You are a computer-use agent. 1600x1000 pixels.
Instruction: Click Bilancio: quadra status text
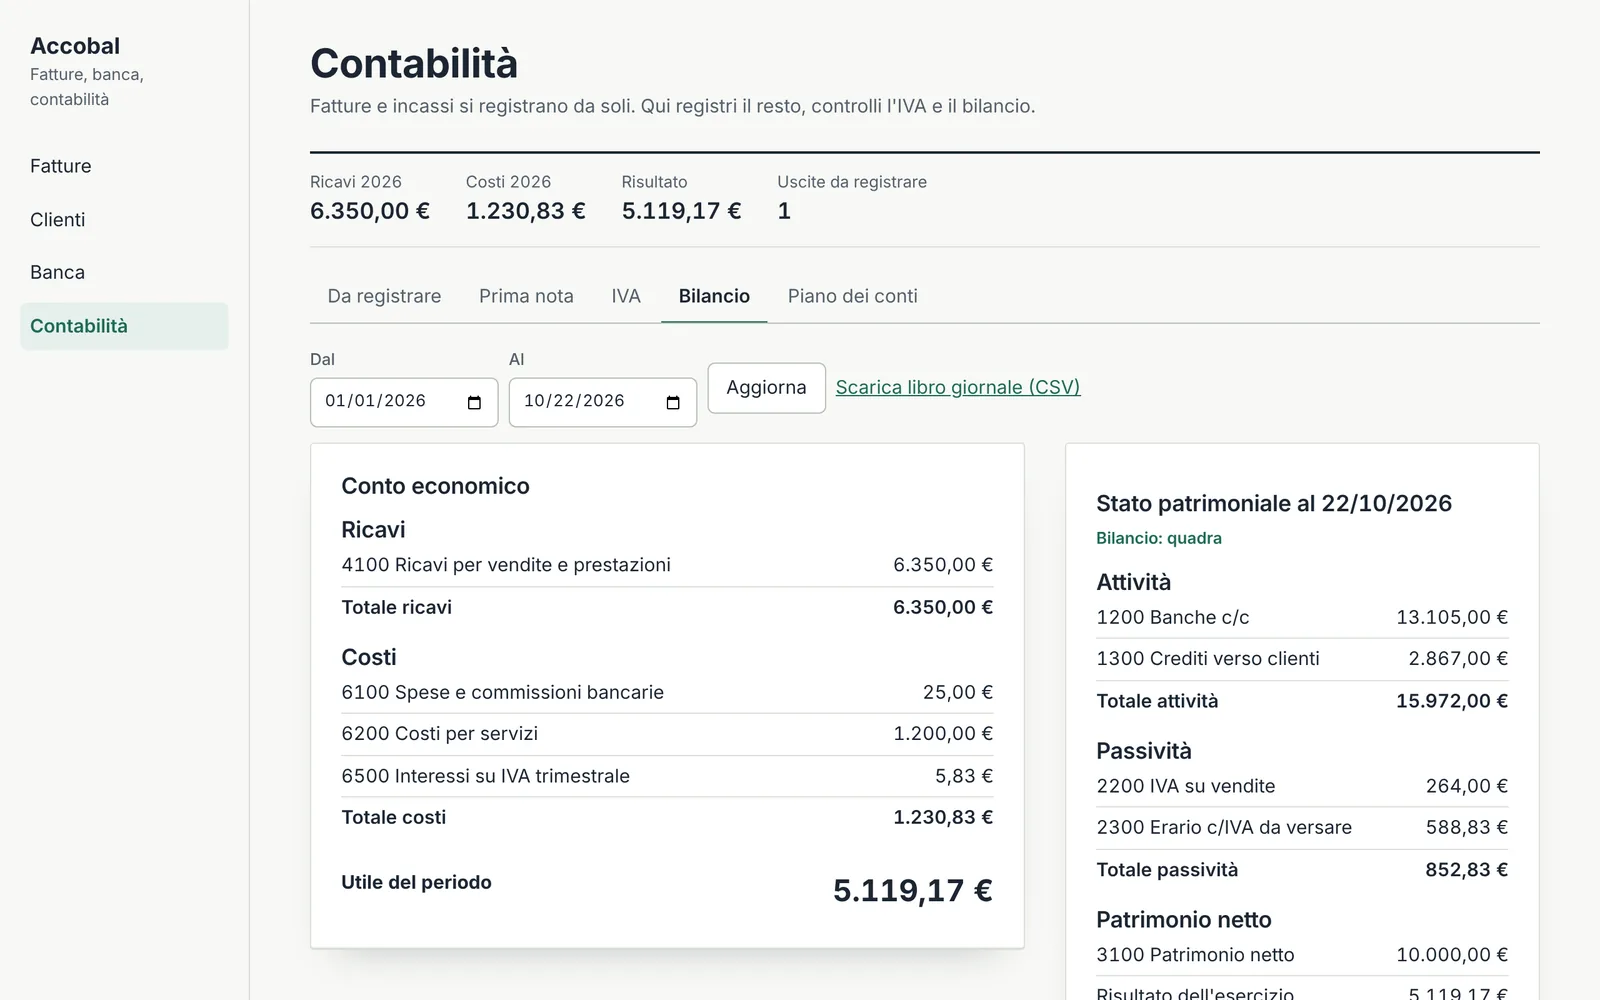coord(1159,538)
